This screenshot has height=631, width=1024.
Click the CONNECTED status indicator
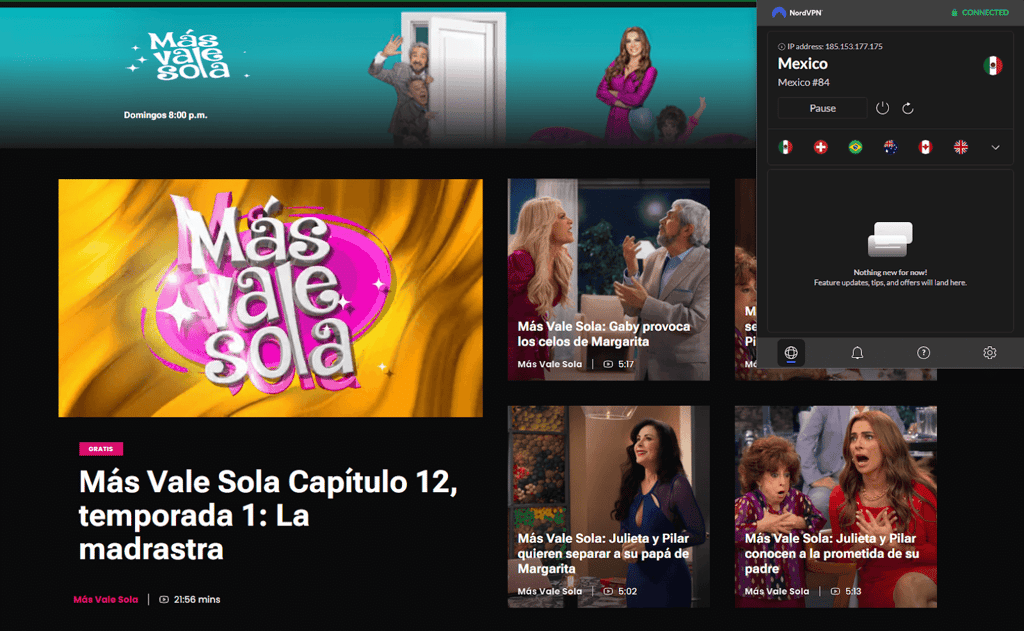980,12
